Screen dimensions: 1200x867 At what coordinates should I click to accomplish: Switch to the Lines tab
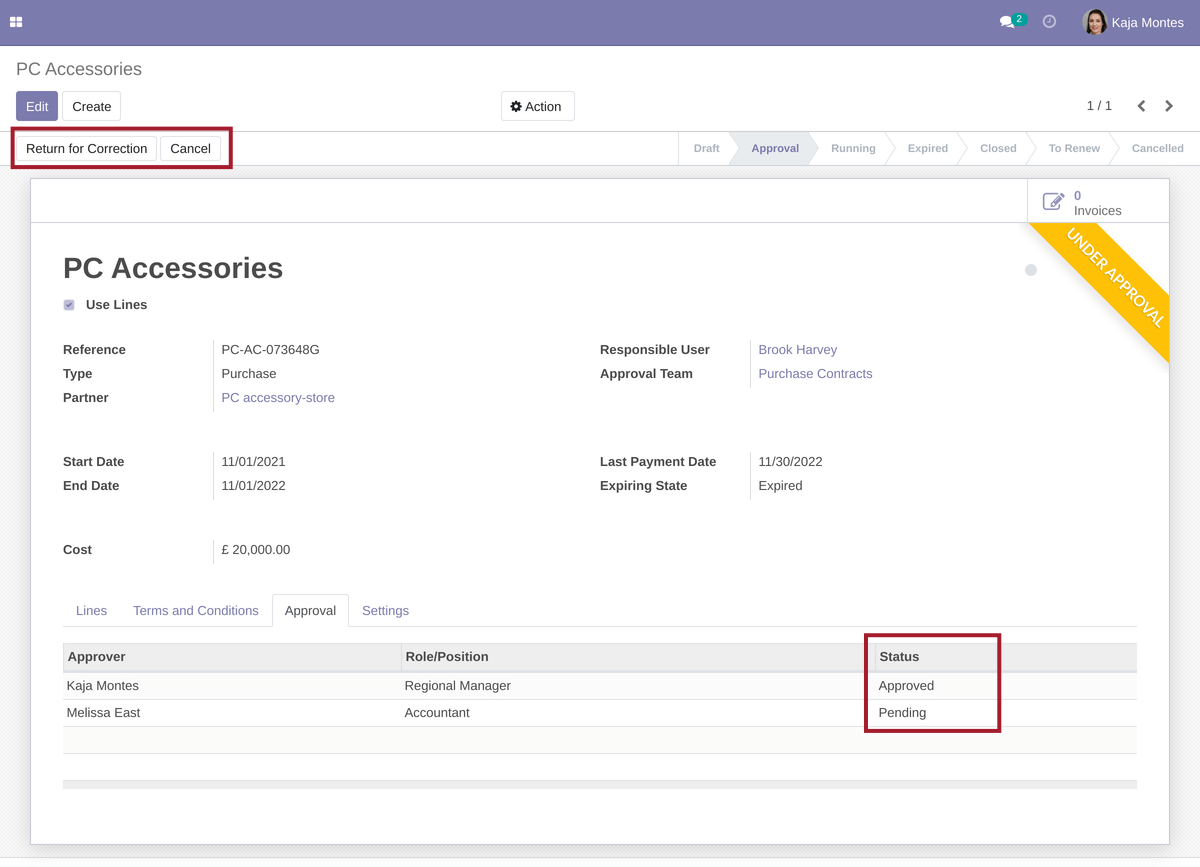coord(91,611)
